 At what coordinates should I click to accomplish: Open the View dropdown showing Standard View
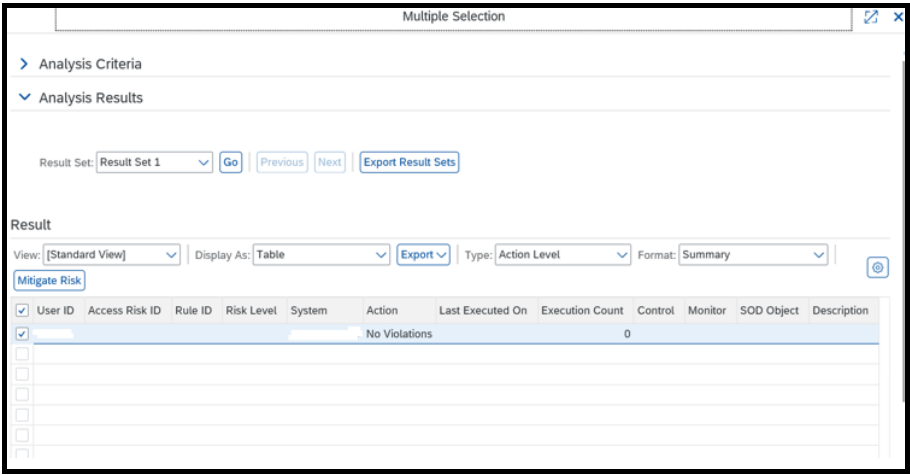pyautogui.click(x=111, y=254)
